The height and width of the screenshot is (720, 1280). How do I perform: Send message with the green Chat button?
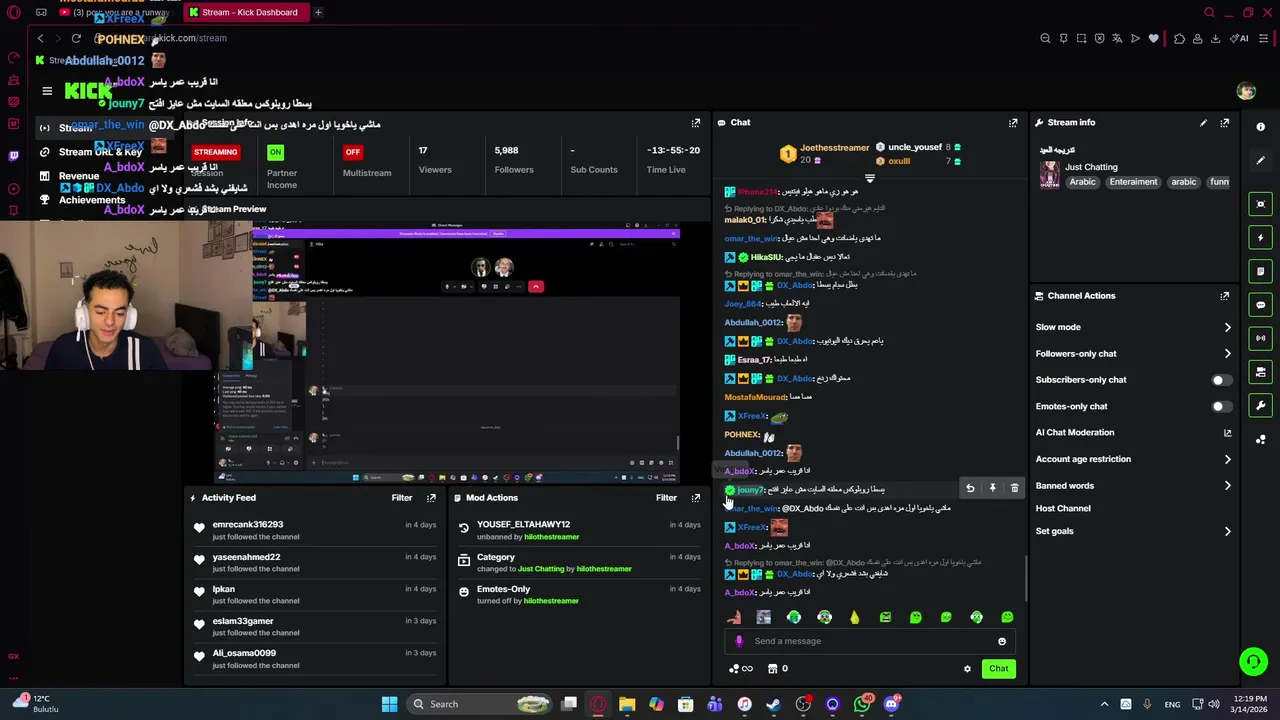999,669
